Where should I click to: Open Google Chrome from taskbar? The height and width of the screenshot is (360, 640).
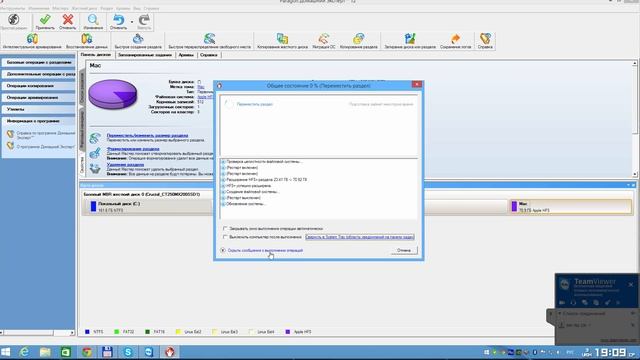pos(87,352)
